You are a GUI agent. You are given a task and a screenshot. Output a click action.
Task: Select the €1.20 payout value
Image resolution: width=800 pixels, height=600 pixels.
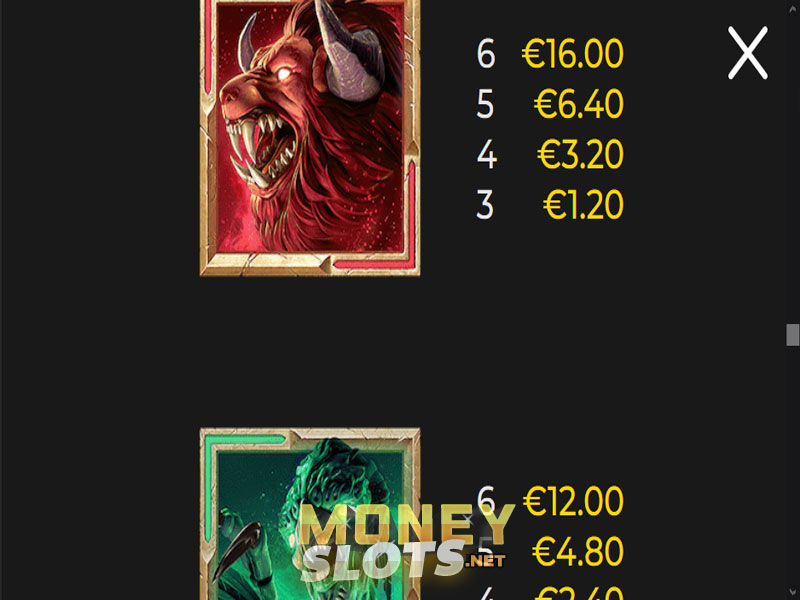tap(583, 205)
